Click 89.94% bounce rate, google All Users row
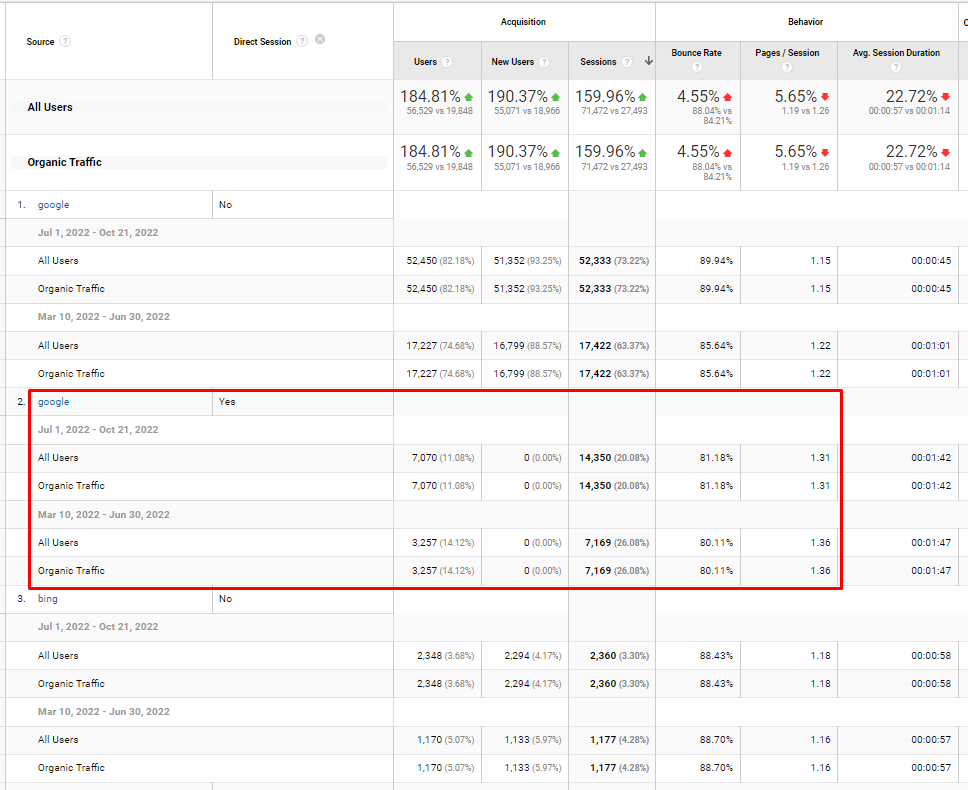968x790 pixels. coord(716,260)
